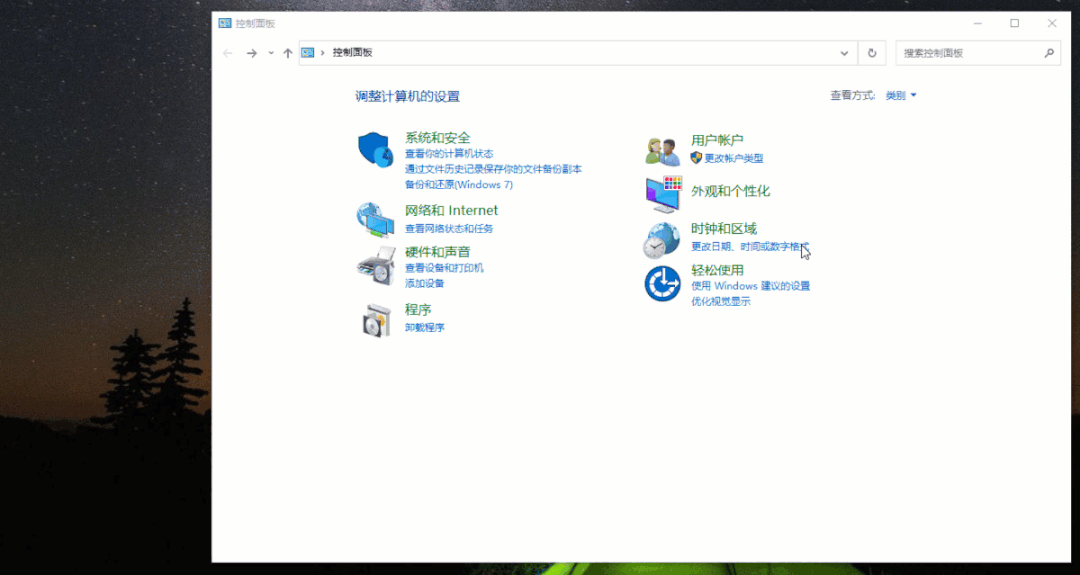Image resolution: width=1080 pixels, height=575 pixels.
Task: Click the back navigation arrow
Action: pos(228,53)
